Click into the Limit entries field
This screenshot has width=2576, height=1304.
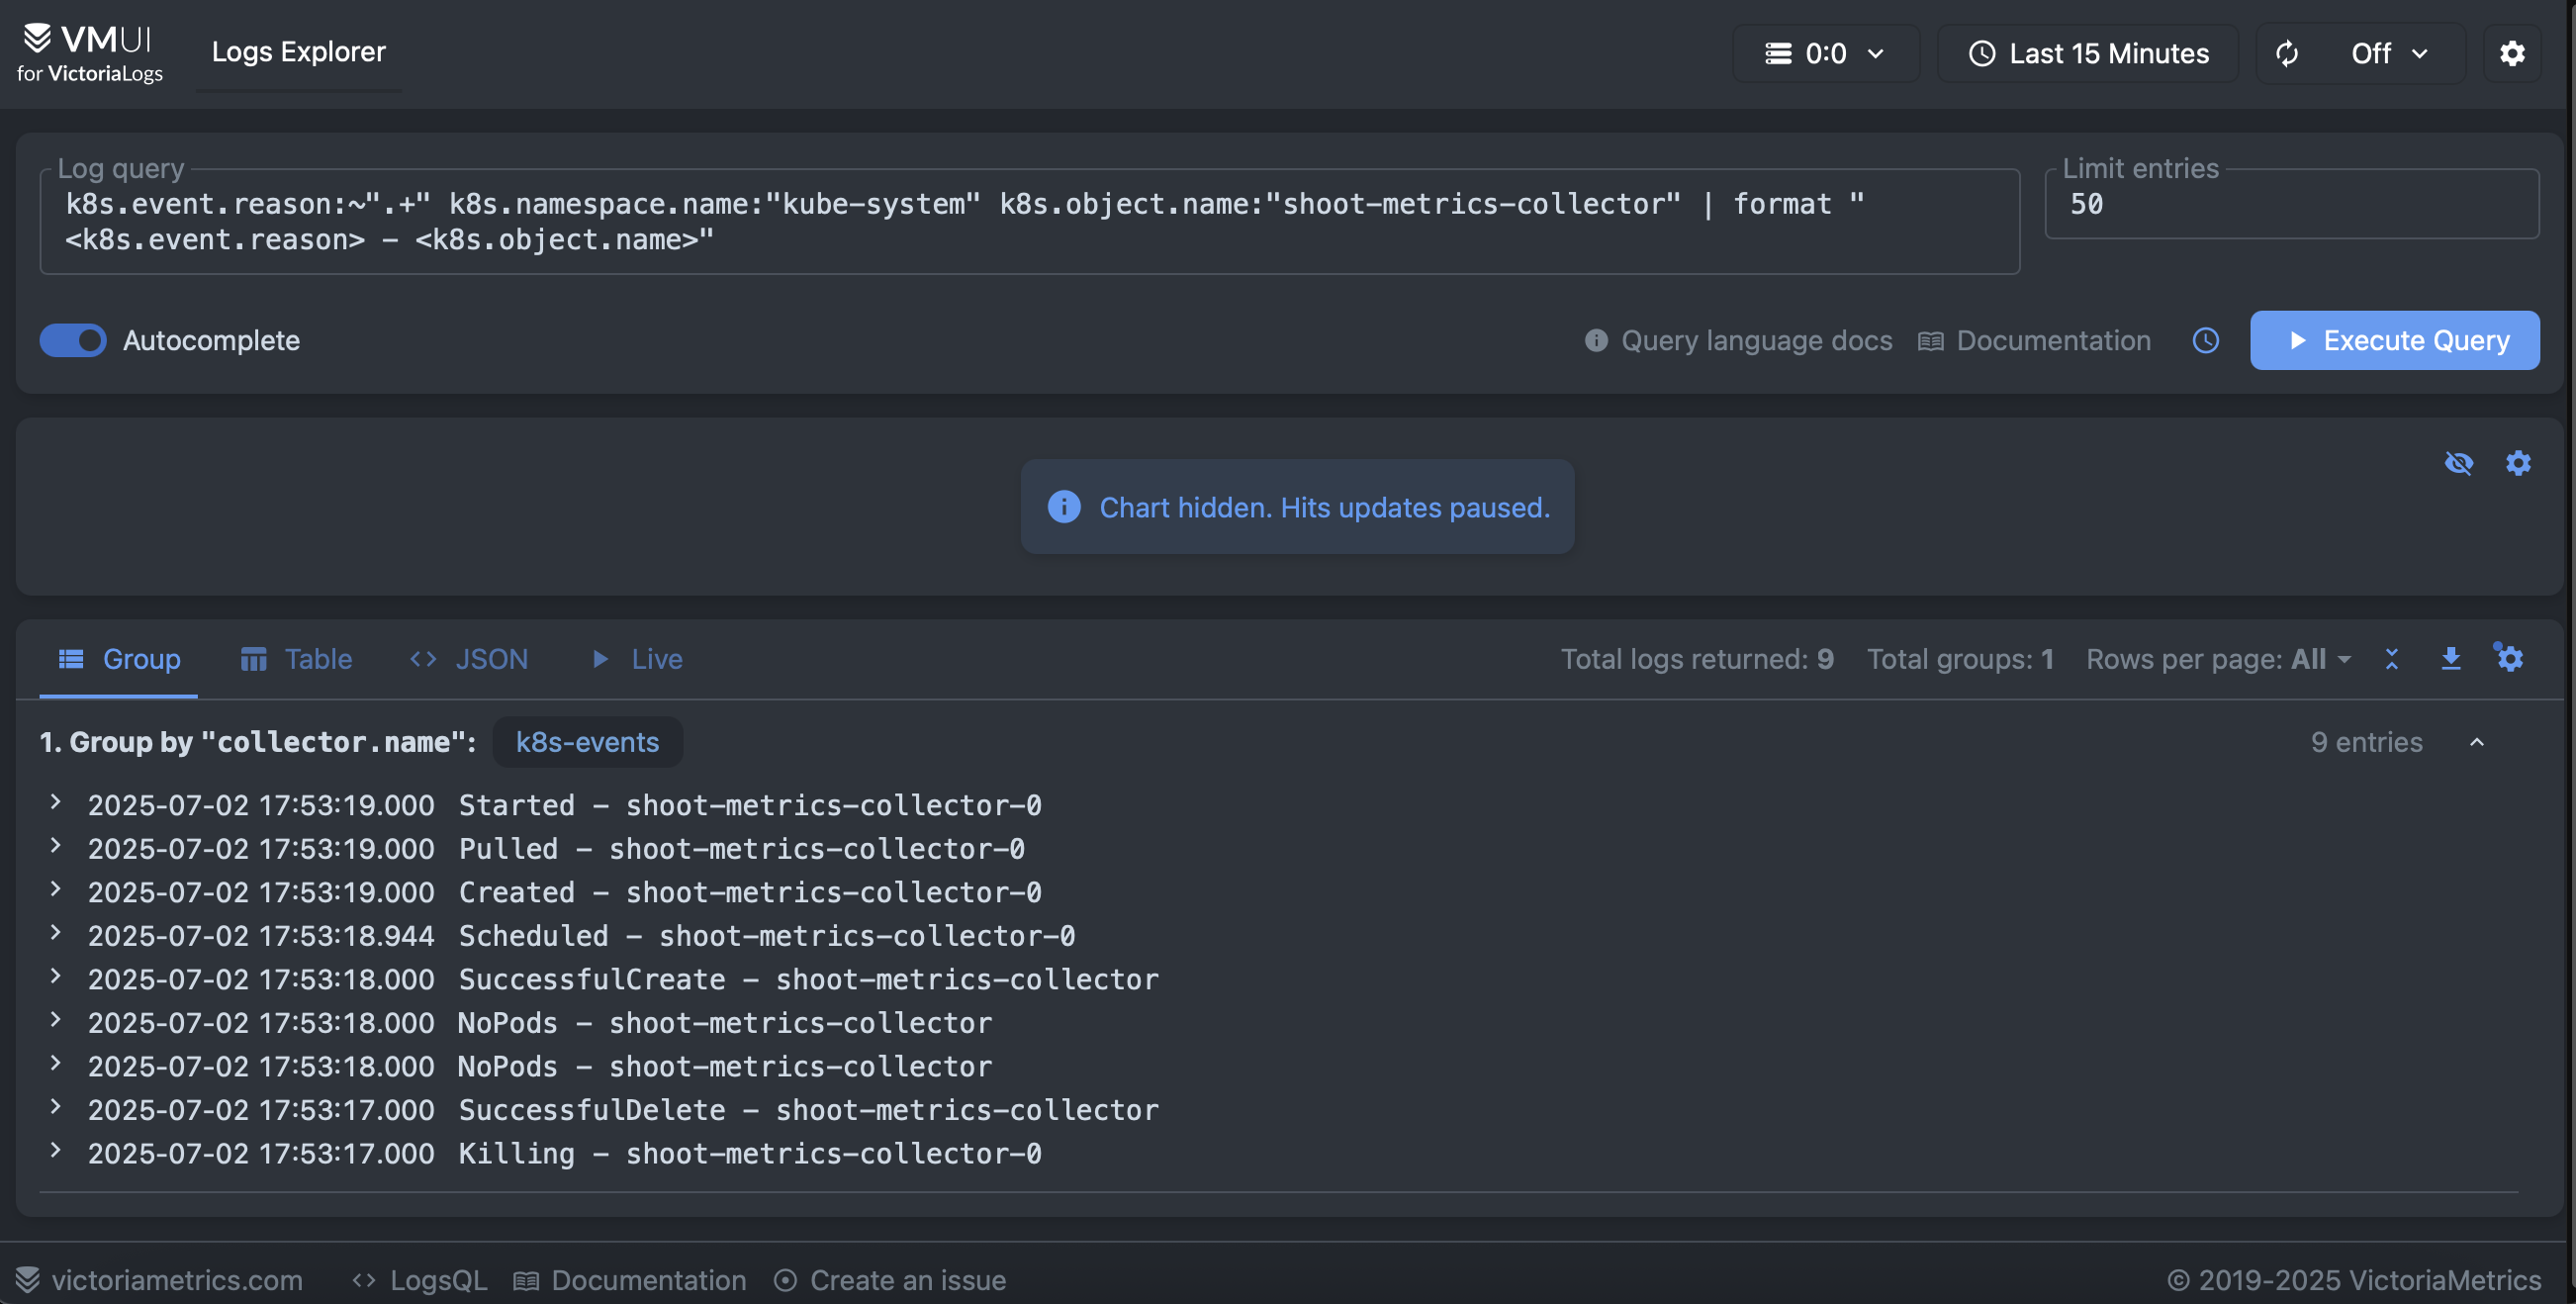(x=2290, y=204)
